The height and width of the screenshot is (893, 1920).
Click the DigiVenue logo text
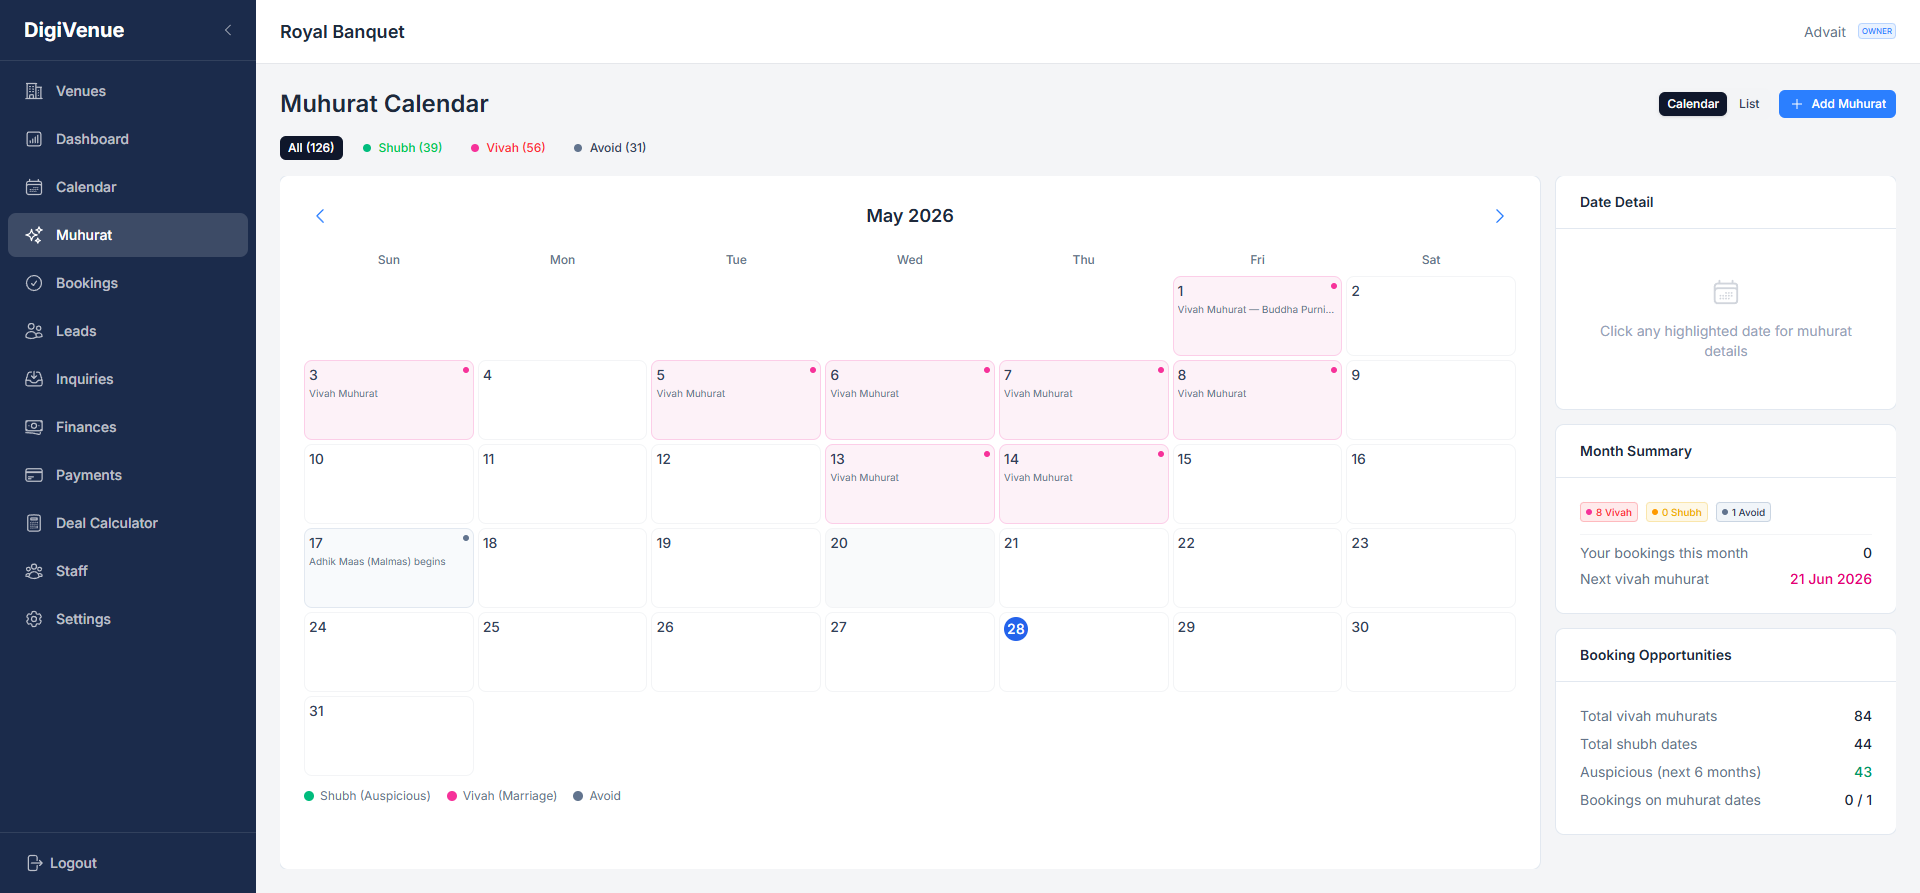74,30
